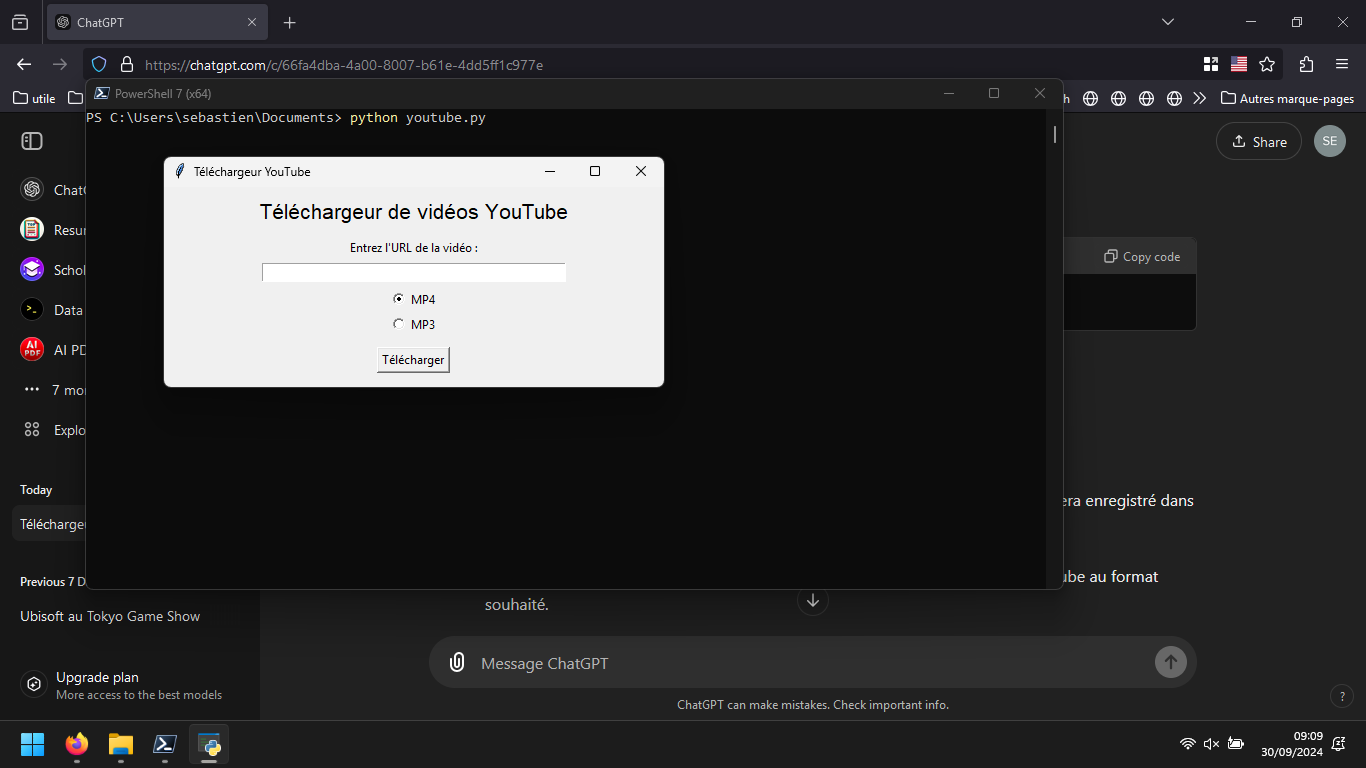Image resolution: width=1366 pixels, height=768 pixels.
Task: Select the MP3 format option
Action: click(x=399, y=324)
